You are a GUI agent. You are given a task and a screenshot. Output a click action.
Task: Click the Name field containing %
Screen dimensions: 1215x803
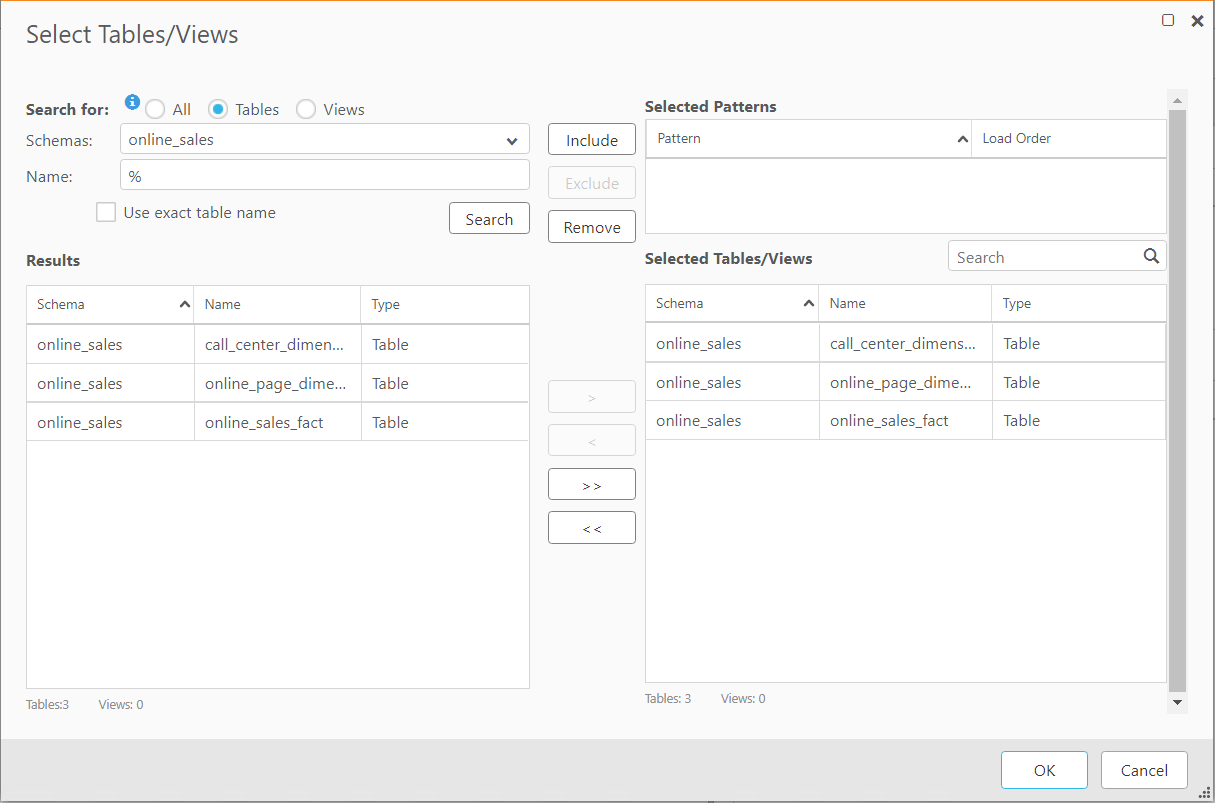(x=324, y=174)
